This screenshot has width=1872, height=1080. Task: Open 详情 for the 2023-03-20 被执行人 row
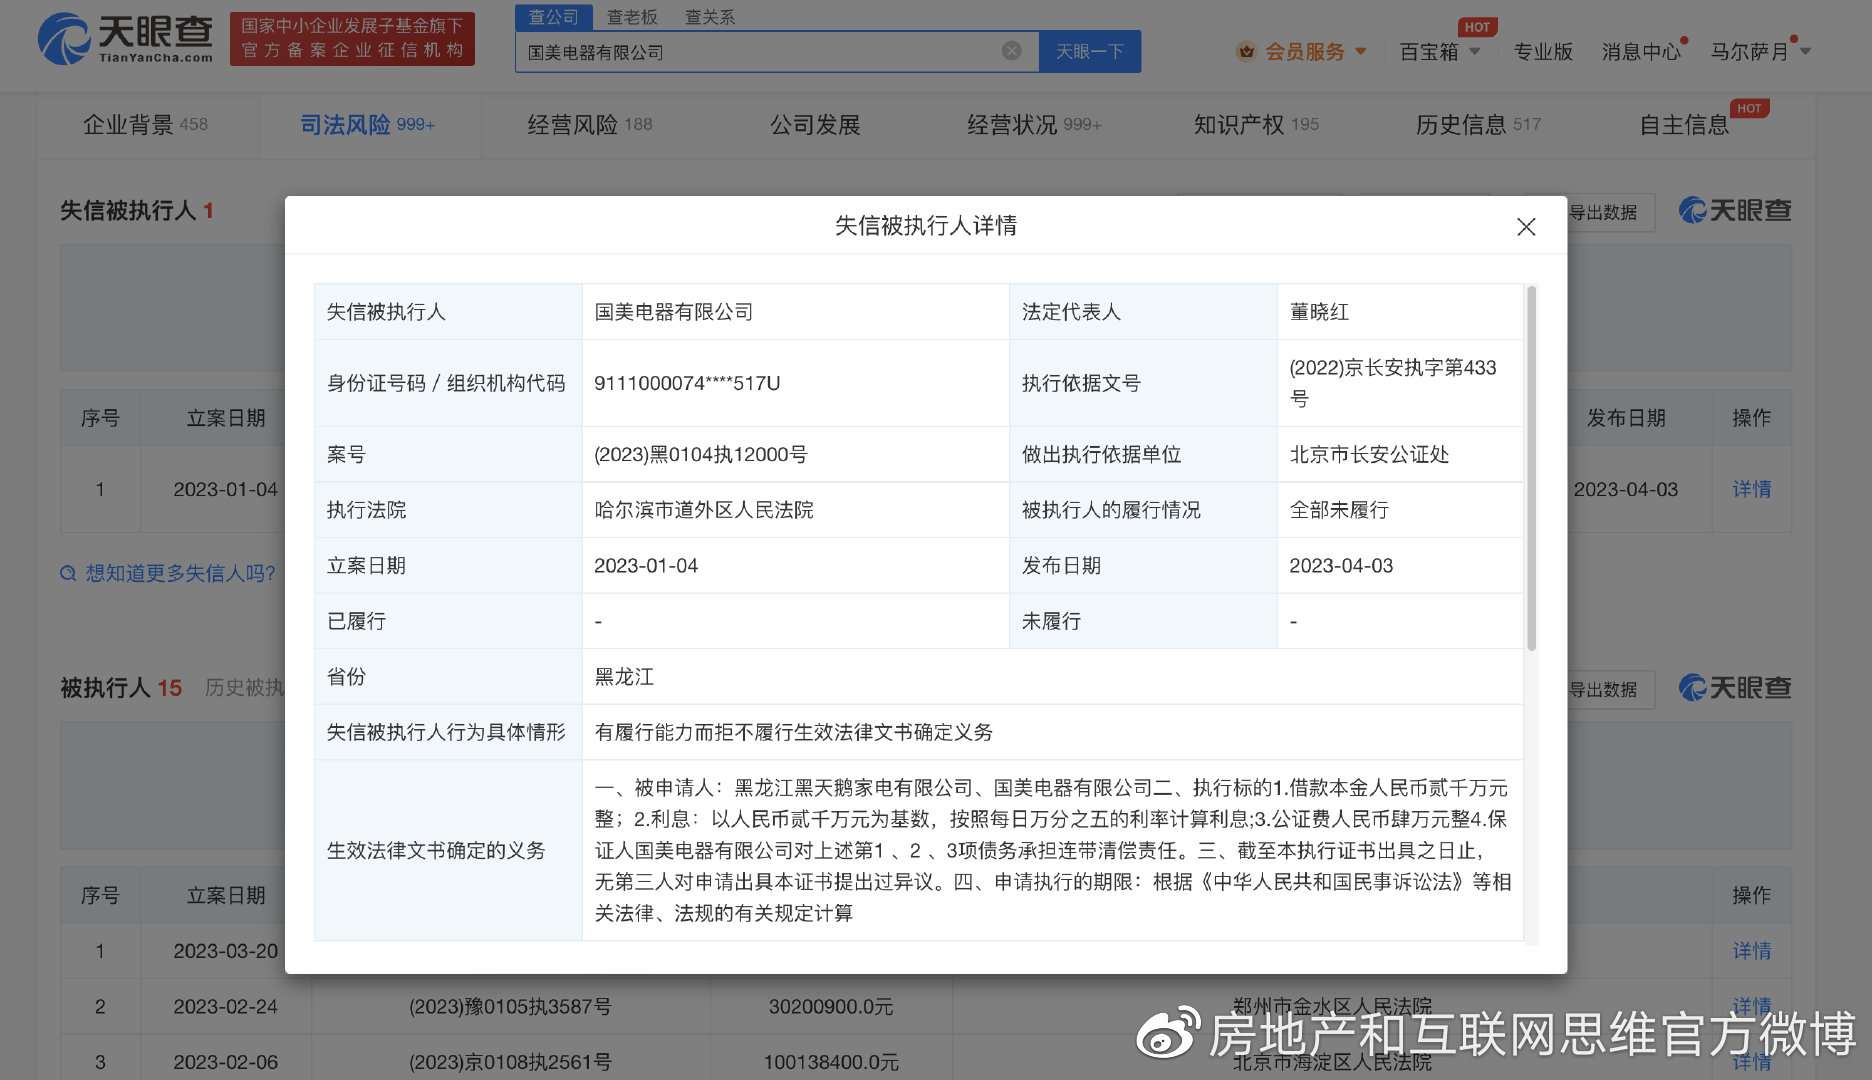[1752, 951]
